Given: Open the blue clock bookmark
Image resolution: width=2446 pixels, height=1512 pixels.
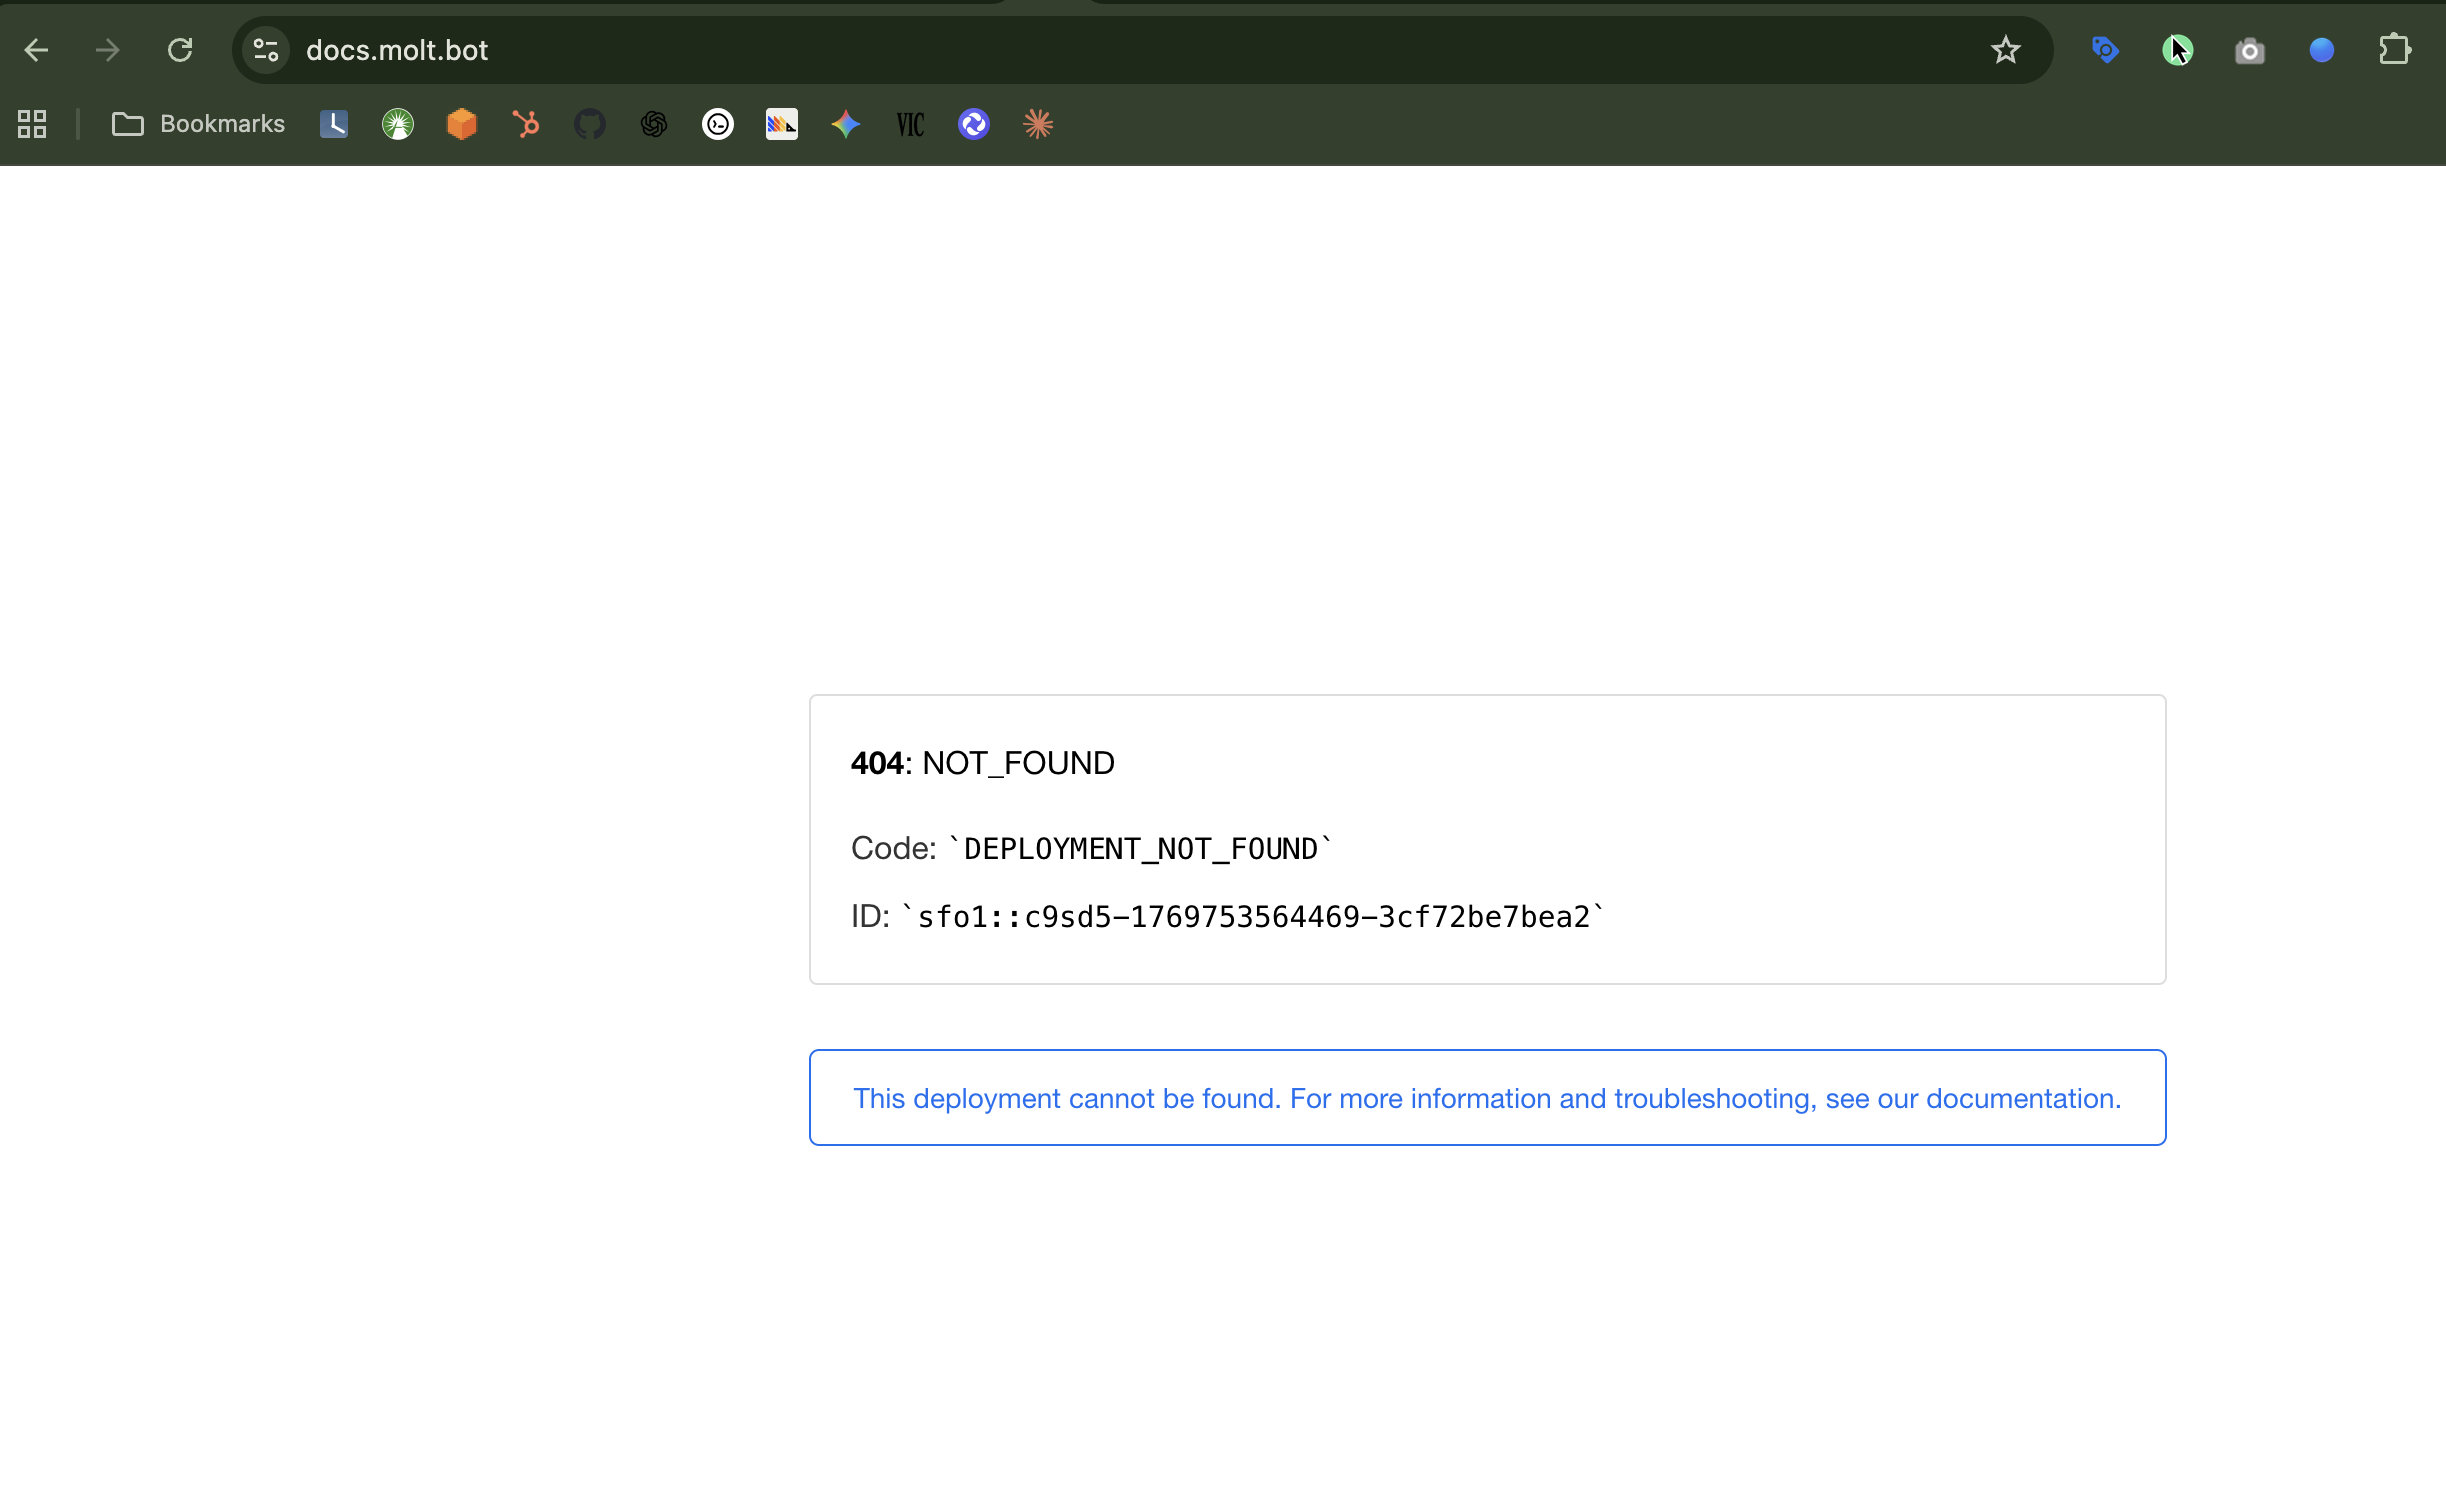Looking at the screenshot, I should (x=334, y=124).
